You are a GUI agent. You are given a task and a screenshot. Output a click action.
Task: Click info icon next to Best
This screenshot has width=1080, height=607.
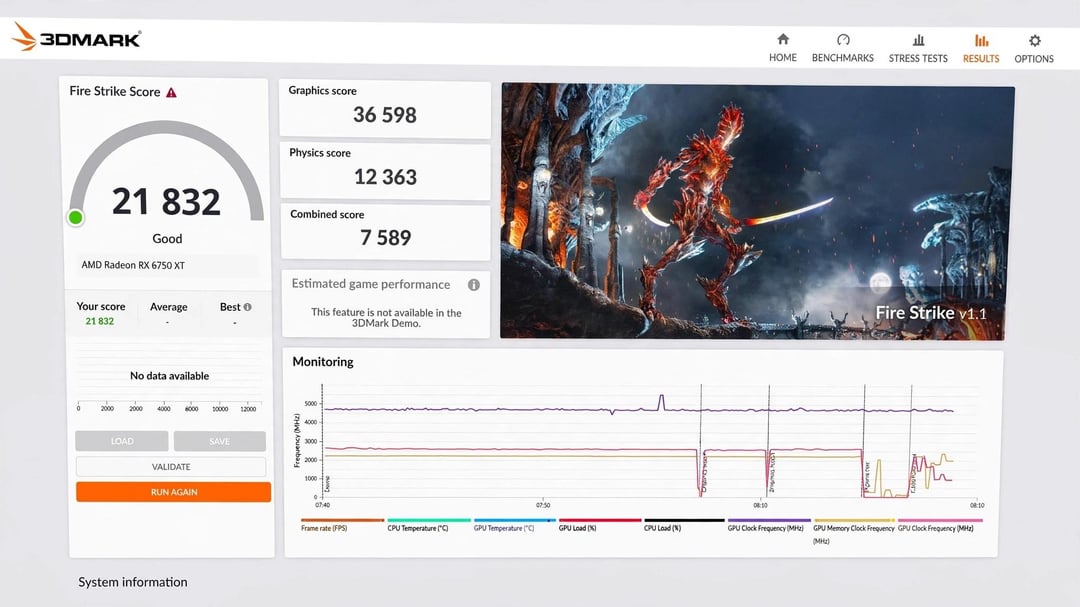[x=247, y=307]
